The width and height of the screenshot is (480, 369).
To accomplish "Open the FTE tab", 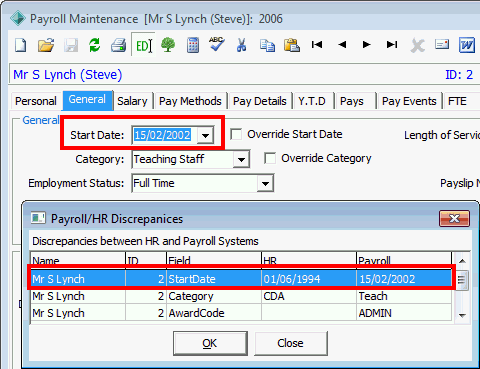I will 457,101.
